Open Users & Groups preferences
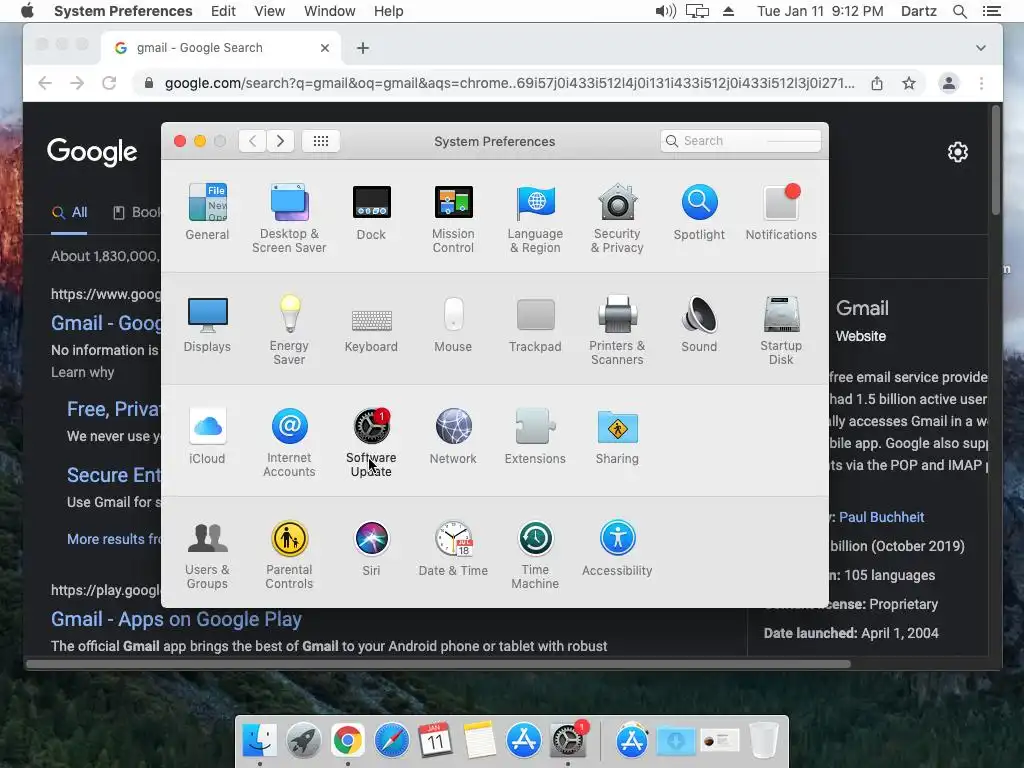 (207, 554)
